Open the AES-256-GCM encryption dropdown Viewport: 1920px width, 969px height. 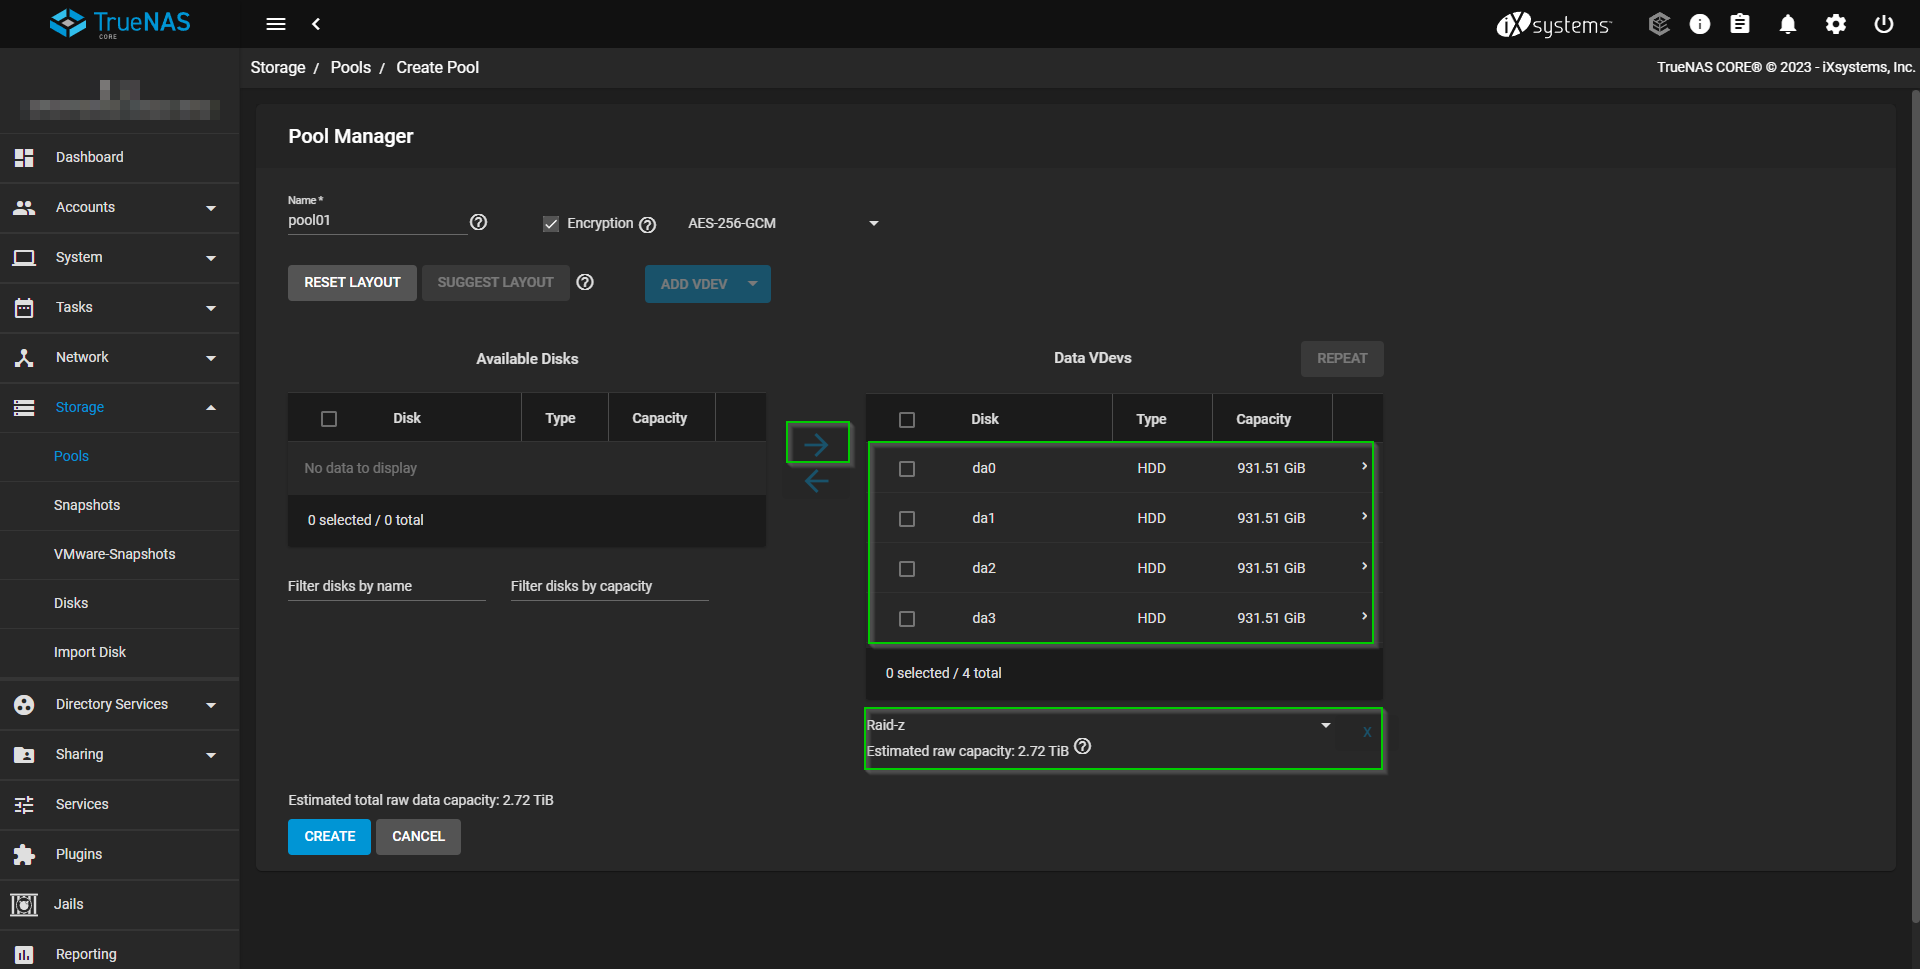coord(782,224)
